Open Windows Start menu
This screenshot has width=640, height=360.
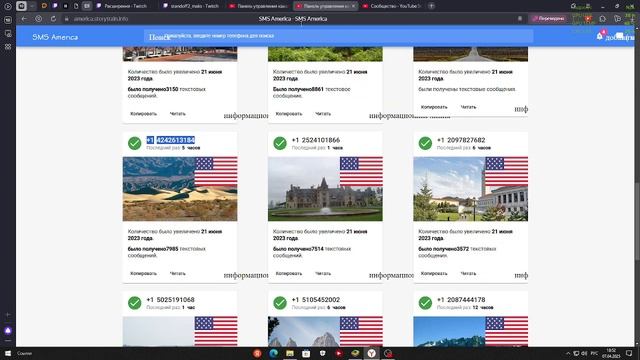[8, 353]
